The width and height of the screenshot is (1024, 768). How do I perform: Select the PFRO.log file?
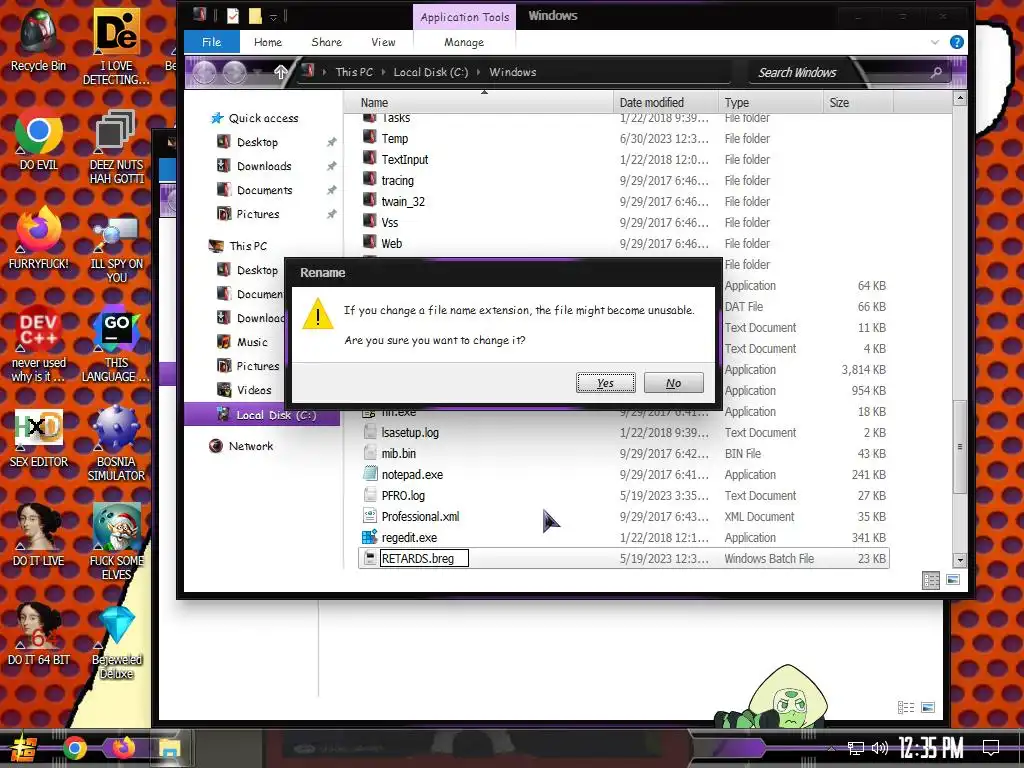tap(624, 496)
